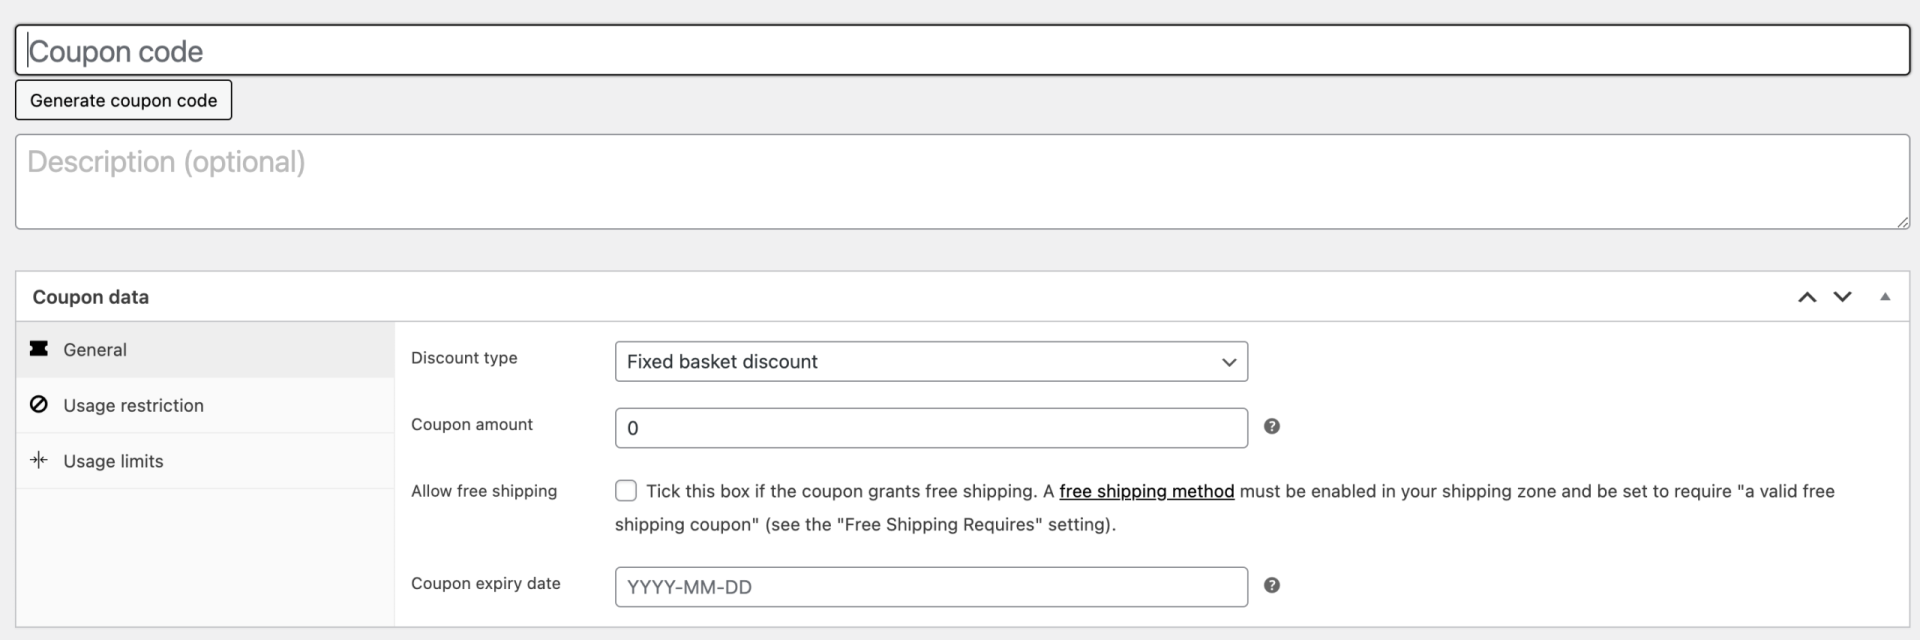
Task: Focus the Description (optional) text area
Action: click(x=960, y=182)
